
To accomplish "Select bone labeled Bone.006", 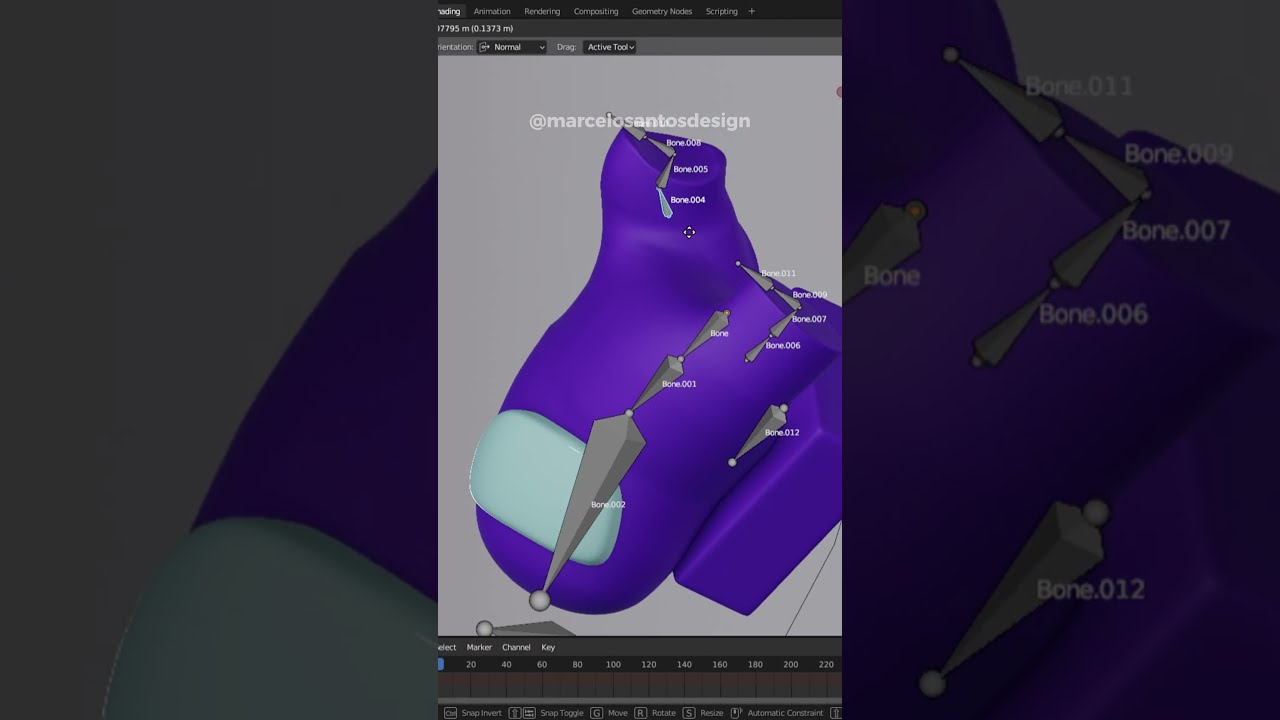I will point(757,348).
